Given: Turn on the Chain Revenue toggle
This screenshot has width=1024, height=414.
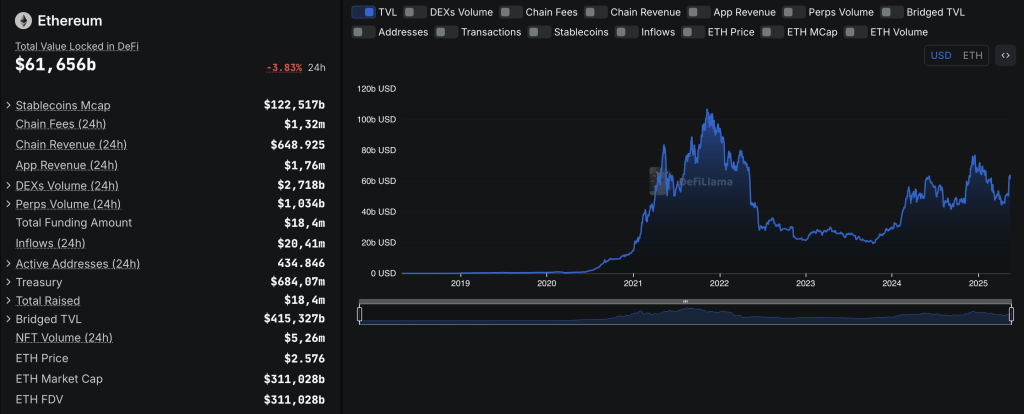Looking at the screenshot, I should pyautogui.click(x=596, y=12).
